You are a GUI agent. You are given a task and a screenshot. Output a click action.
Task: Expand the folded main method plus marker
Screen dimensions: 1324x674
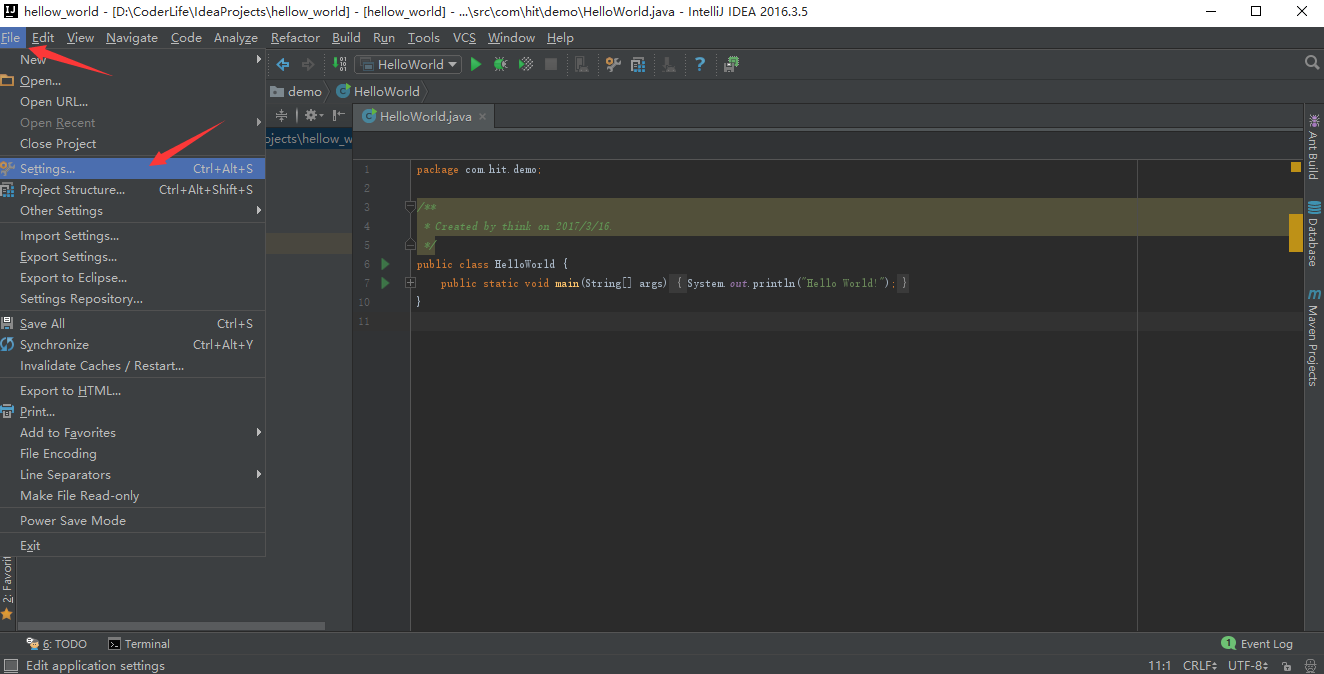[410, 283]
